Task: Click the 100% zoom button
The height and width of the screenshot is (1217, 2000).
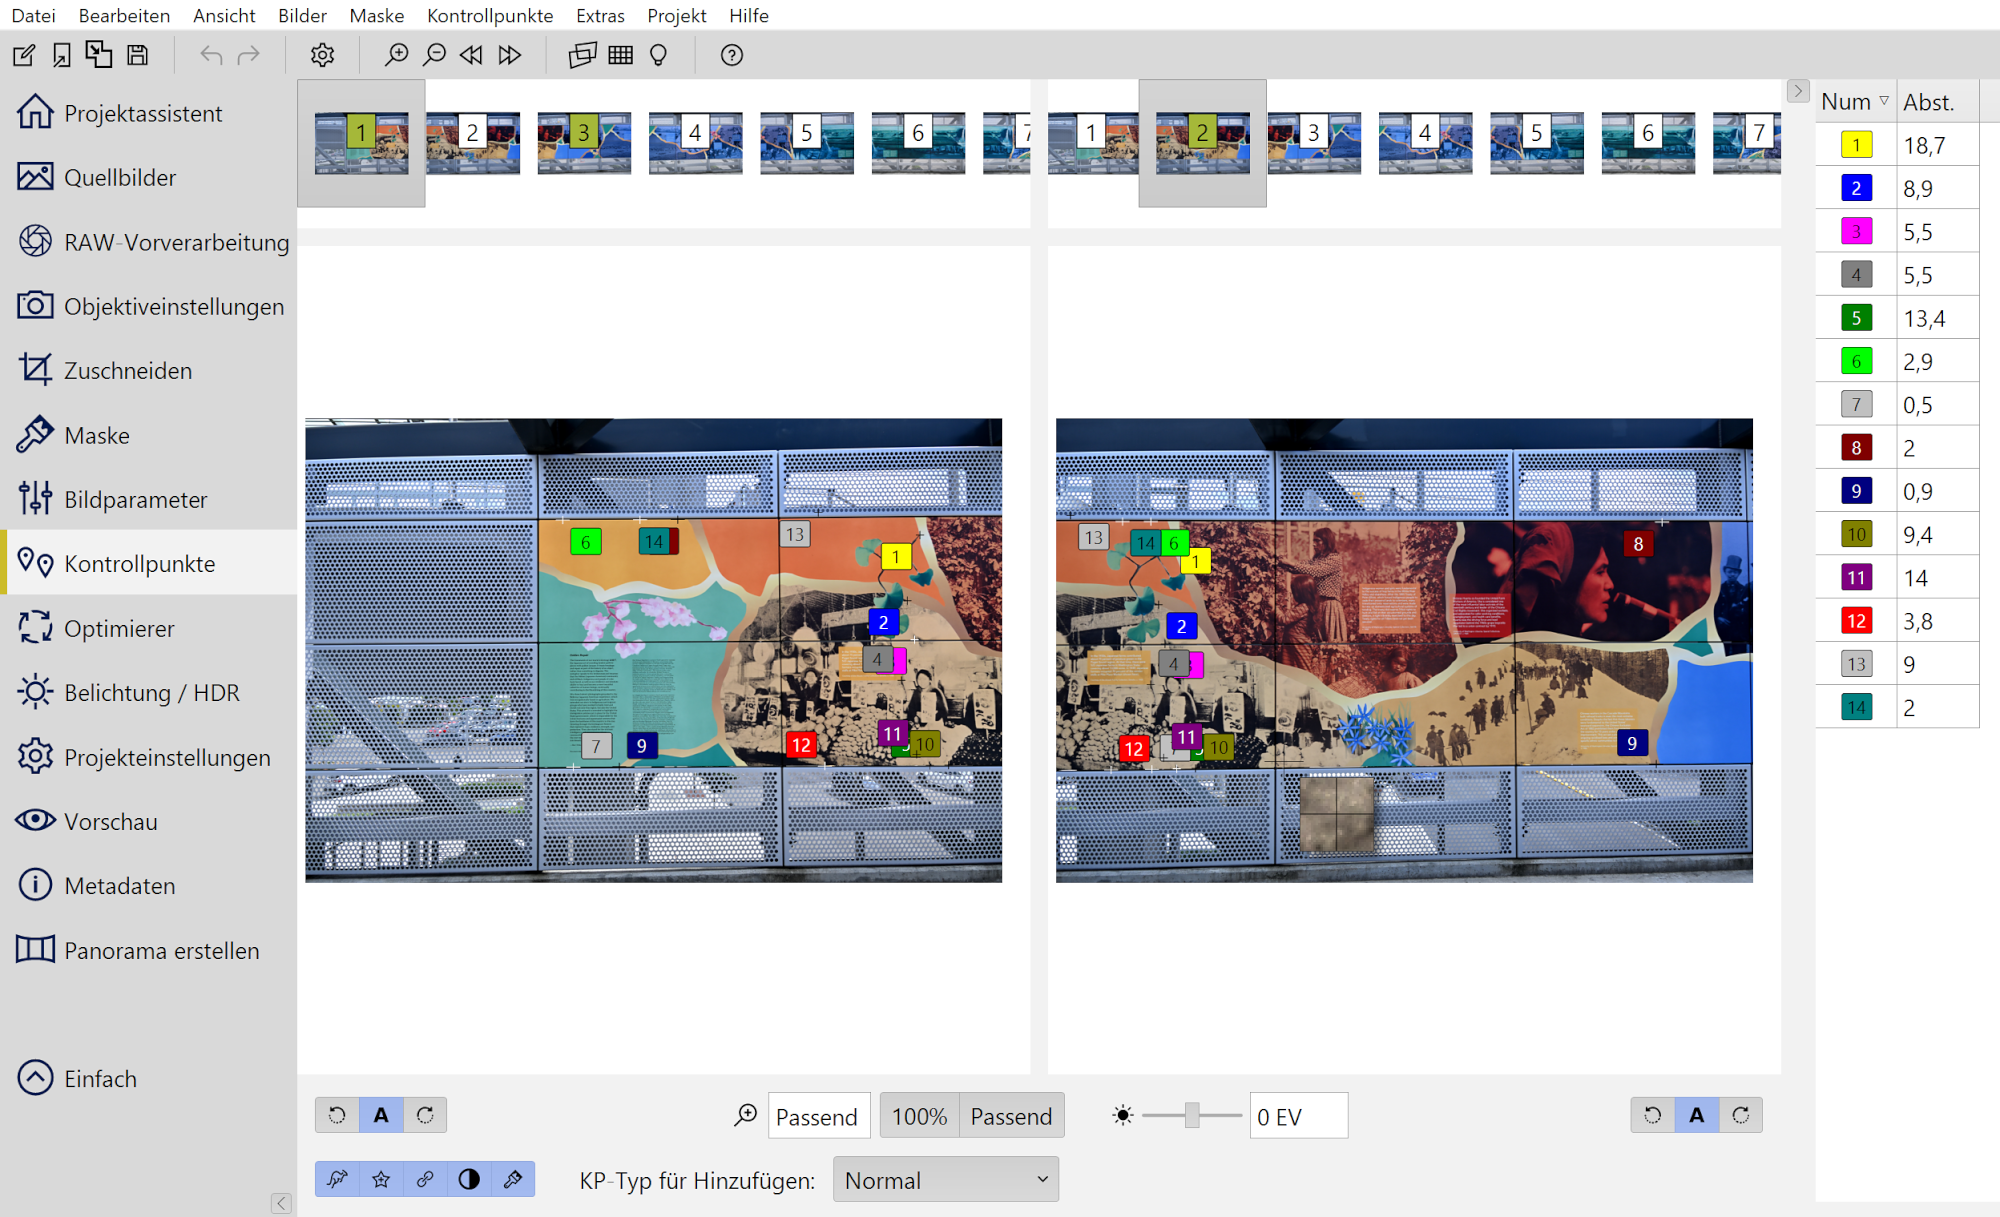Action: pos(919,1116)
